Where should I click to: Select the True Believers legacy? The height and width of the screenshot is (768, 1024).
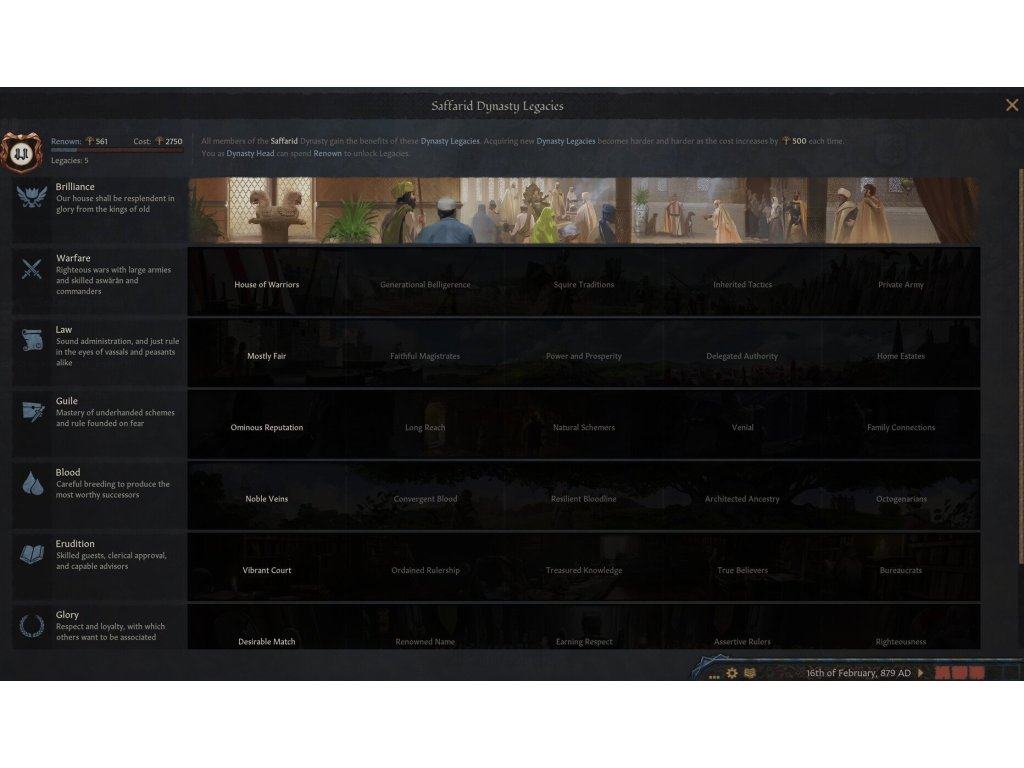click(743, 570)
